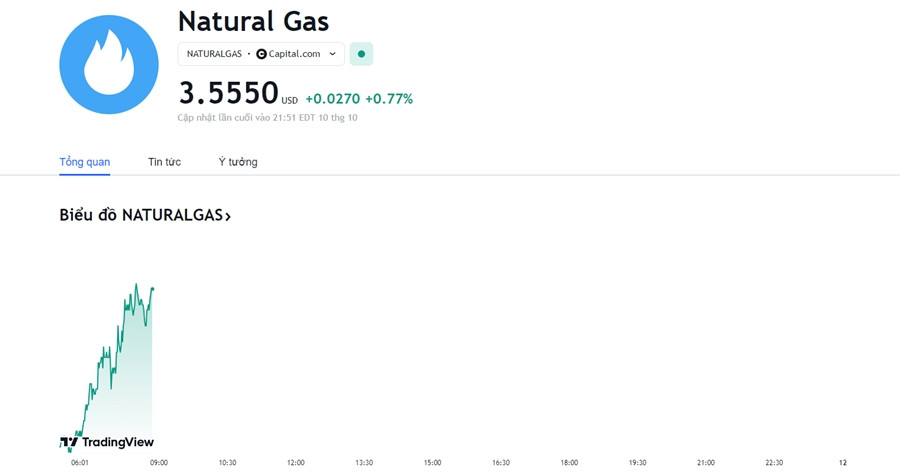Click the Natural Gas flame logo
Viewport: 900px width, 475px height.
coord(109,64)
